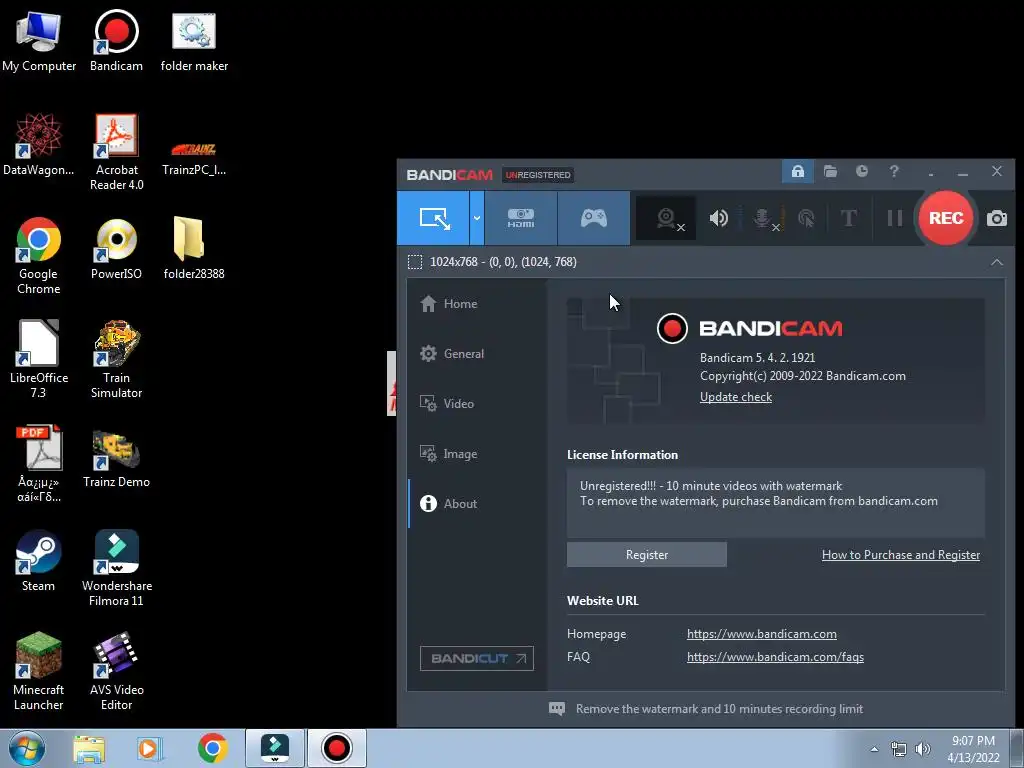
Task: Select LibreOffice 7.3 desktop icon
Action: pyautogui.click(x=39, y=359)
